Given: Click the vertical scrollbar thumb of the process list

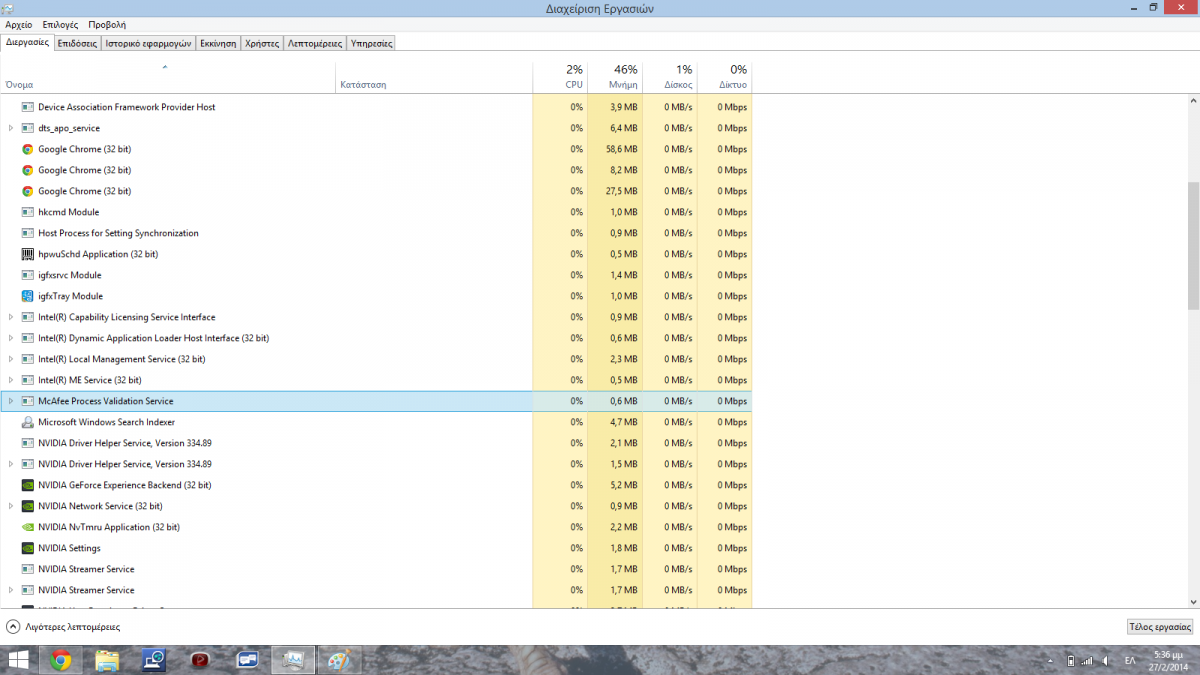Looking at the screenshot, I should point(1194,246).
